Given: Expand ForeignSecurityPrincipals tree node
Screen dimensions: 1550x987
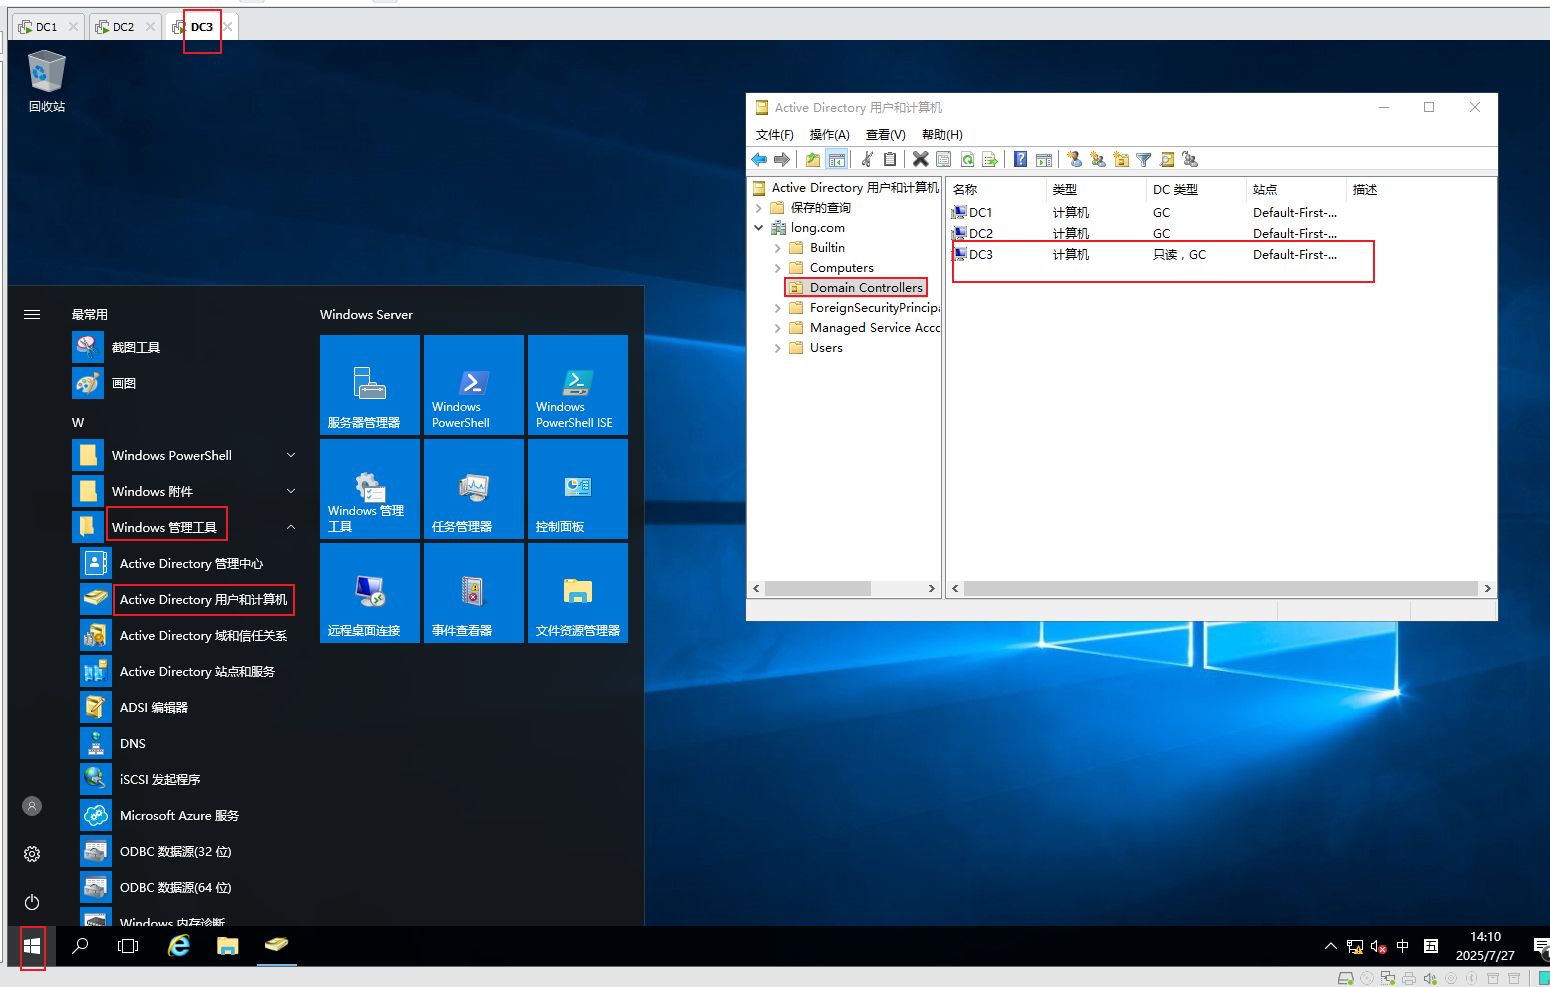Looking at the screenshot, I should (778, 308).
